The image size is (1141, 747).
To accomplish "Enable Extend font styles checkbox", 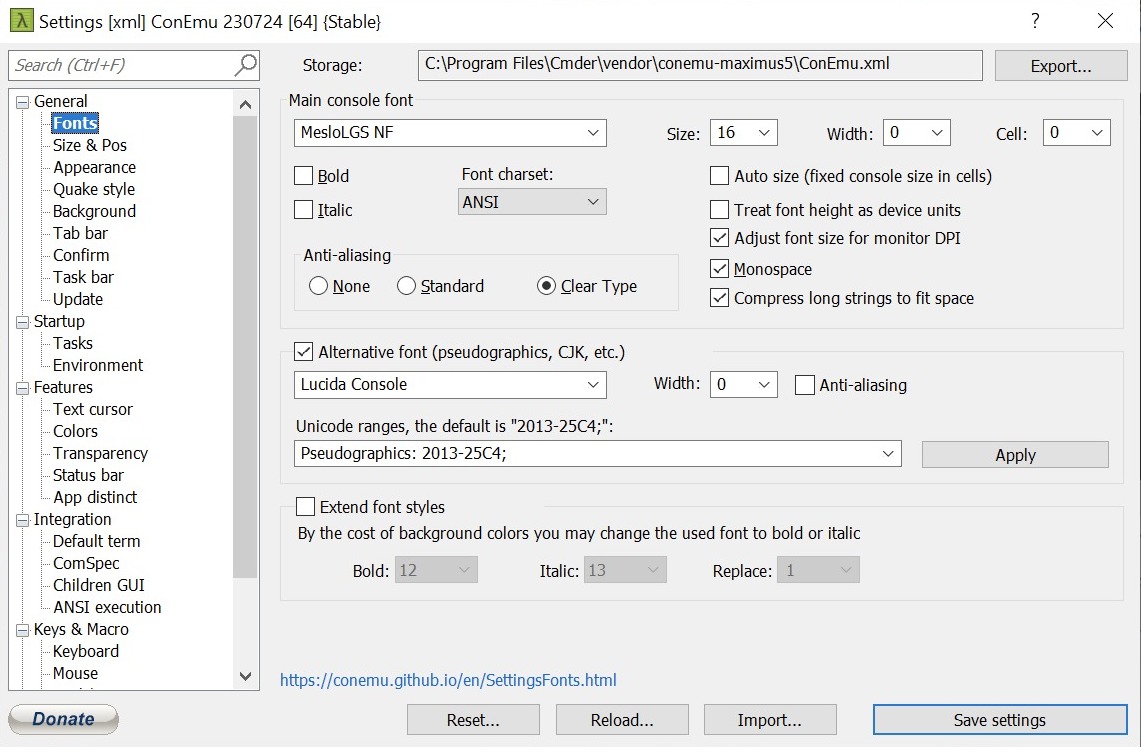I will [306, 506].
